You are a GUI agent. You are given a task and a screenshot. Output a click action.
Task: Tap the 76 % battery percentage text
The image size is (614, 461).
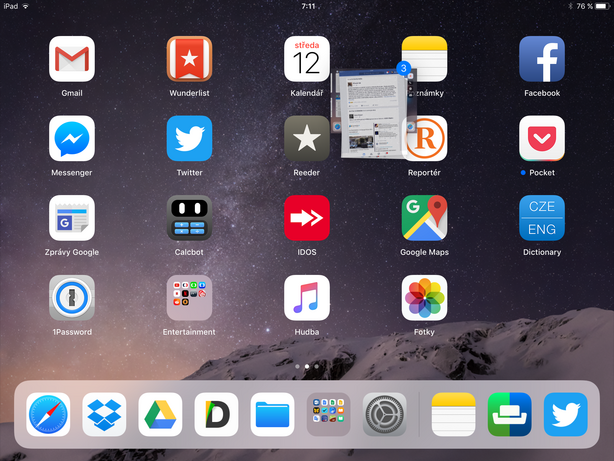tap(584, 6)
